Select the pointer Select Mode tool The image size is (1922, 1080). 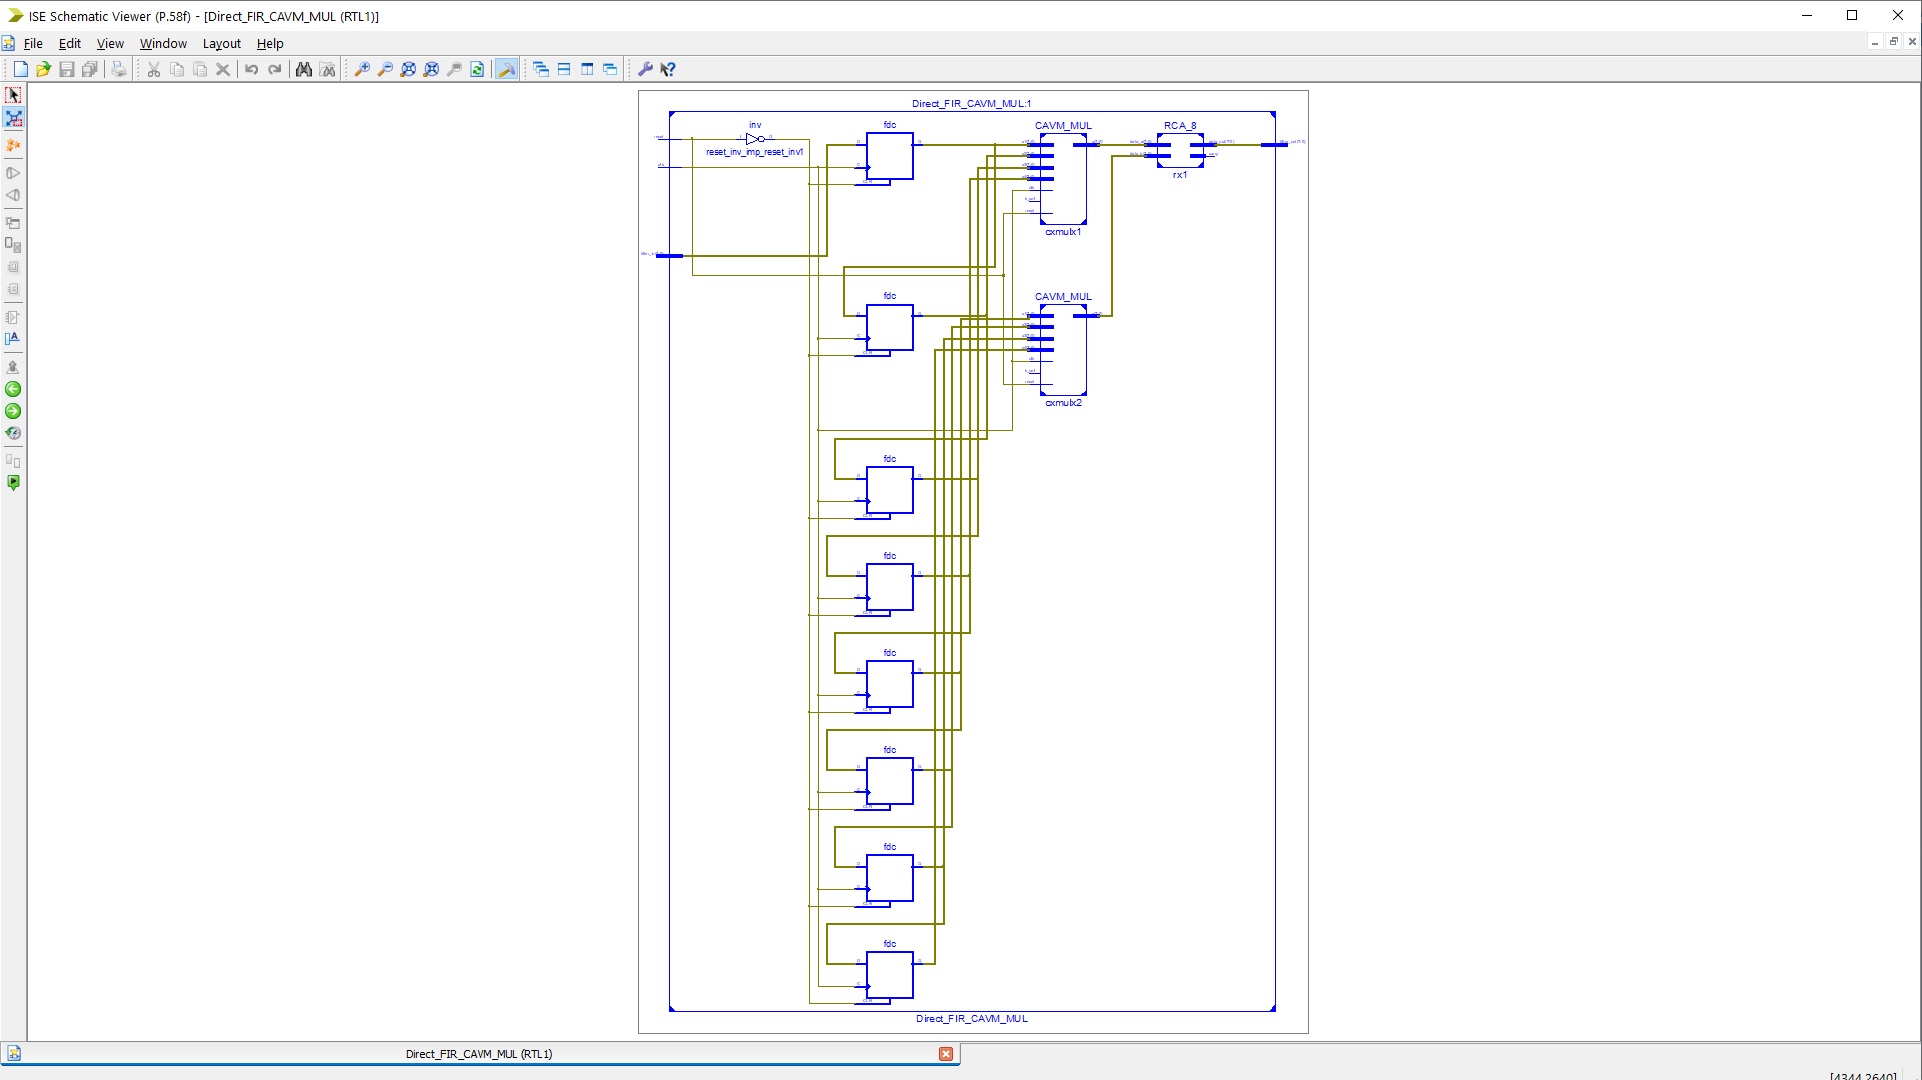(x=13, y=95)
